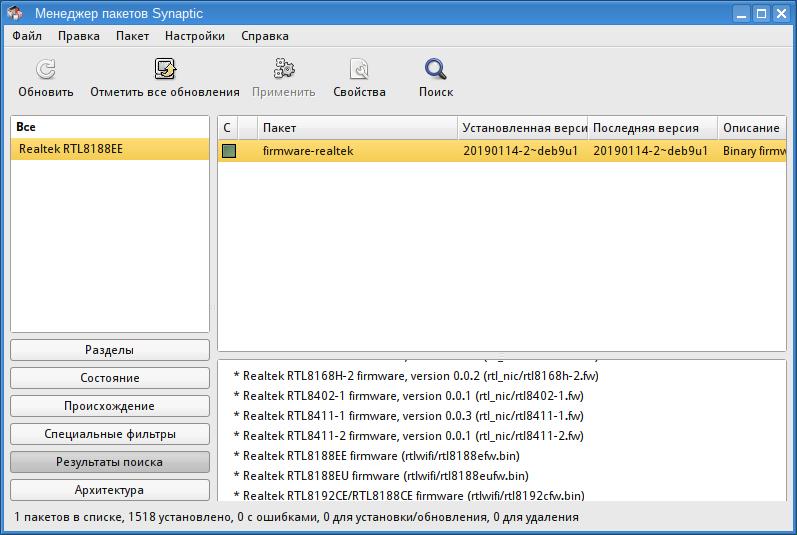
Task: Click the Обновить reload icon
Action: tap(46, 69)
